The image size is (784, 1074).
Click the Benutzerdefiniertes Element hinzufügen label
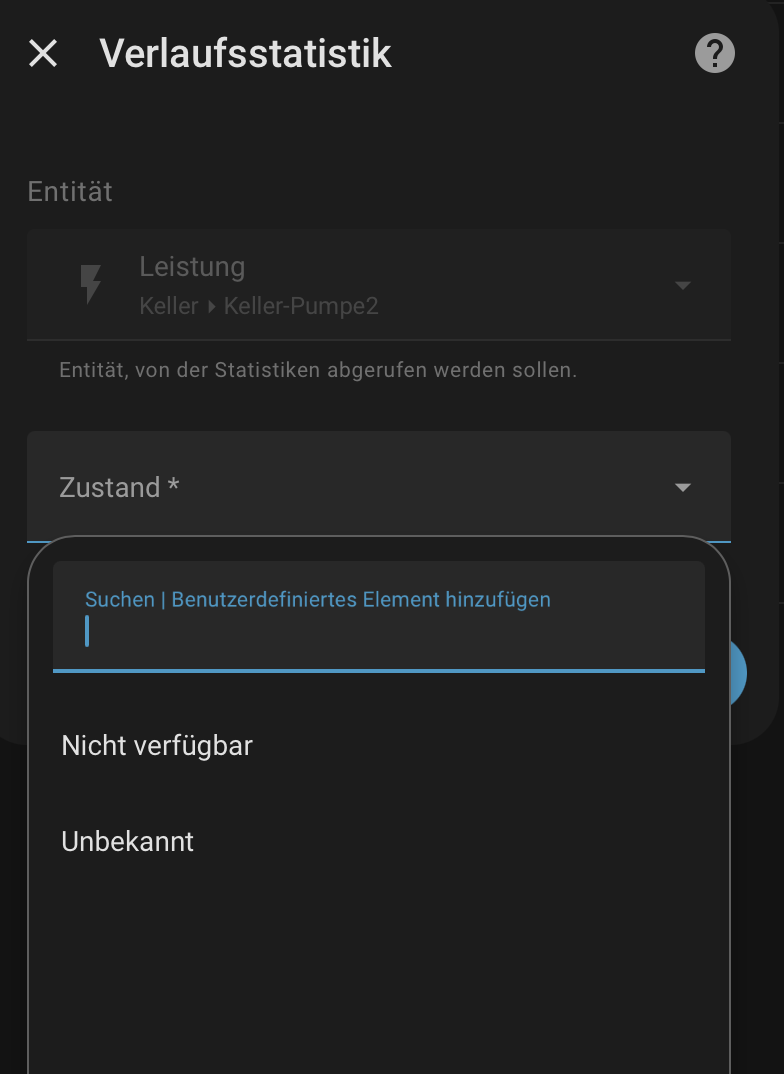click(361, 599)
